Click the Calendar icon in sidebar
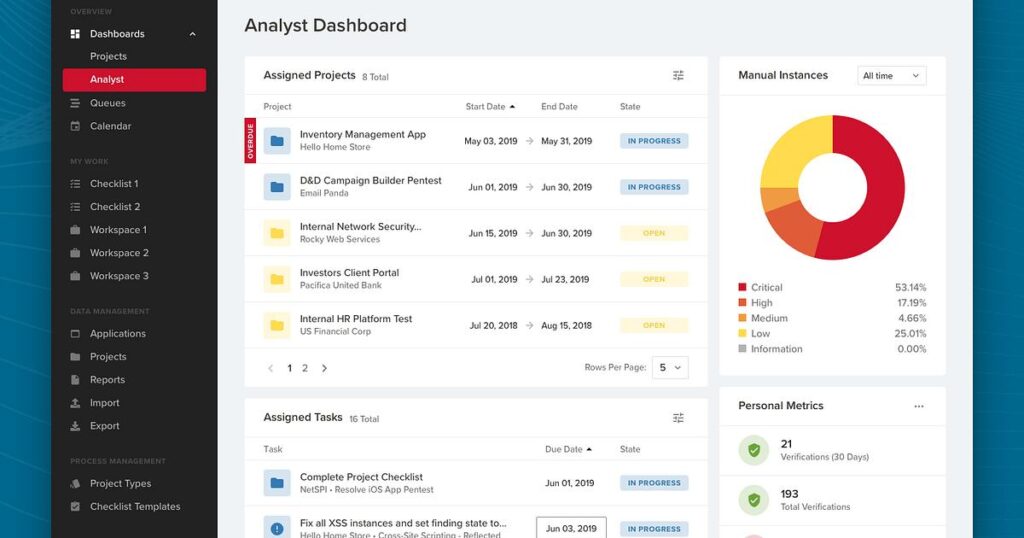 (x=75, y=126)
